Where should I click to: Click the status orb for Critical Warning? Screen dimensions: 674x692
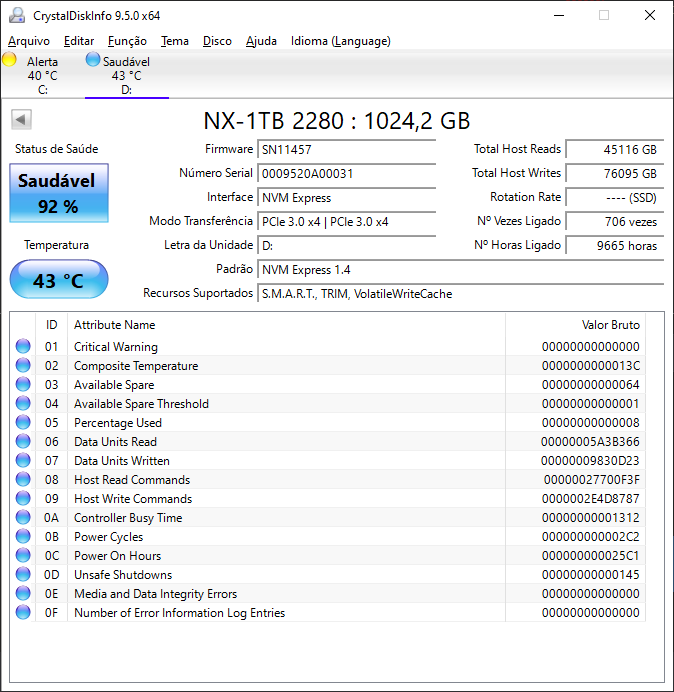[x=23, y=346]
